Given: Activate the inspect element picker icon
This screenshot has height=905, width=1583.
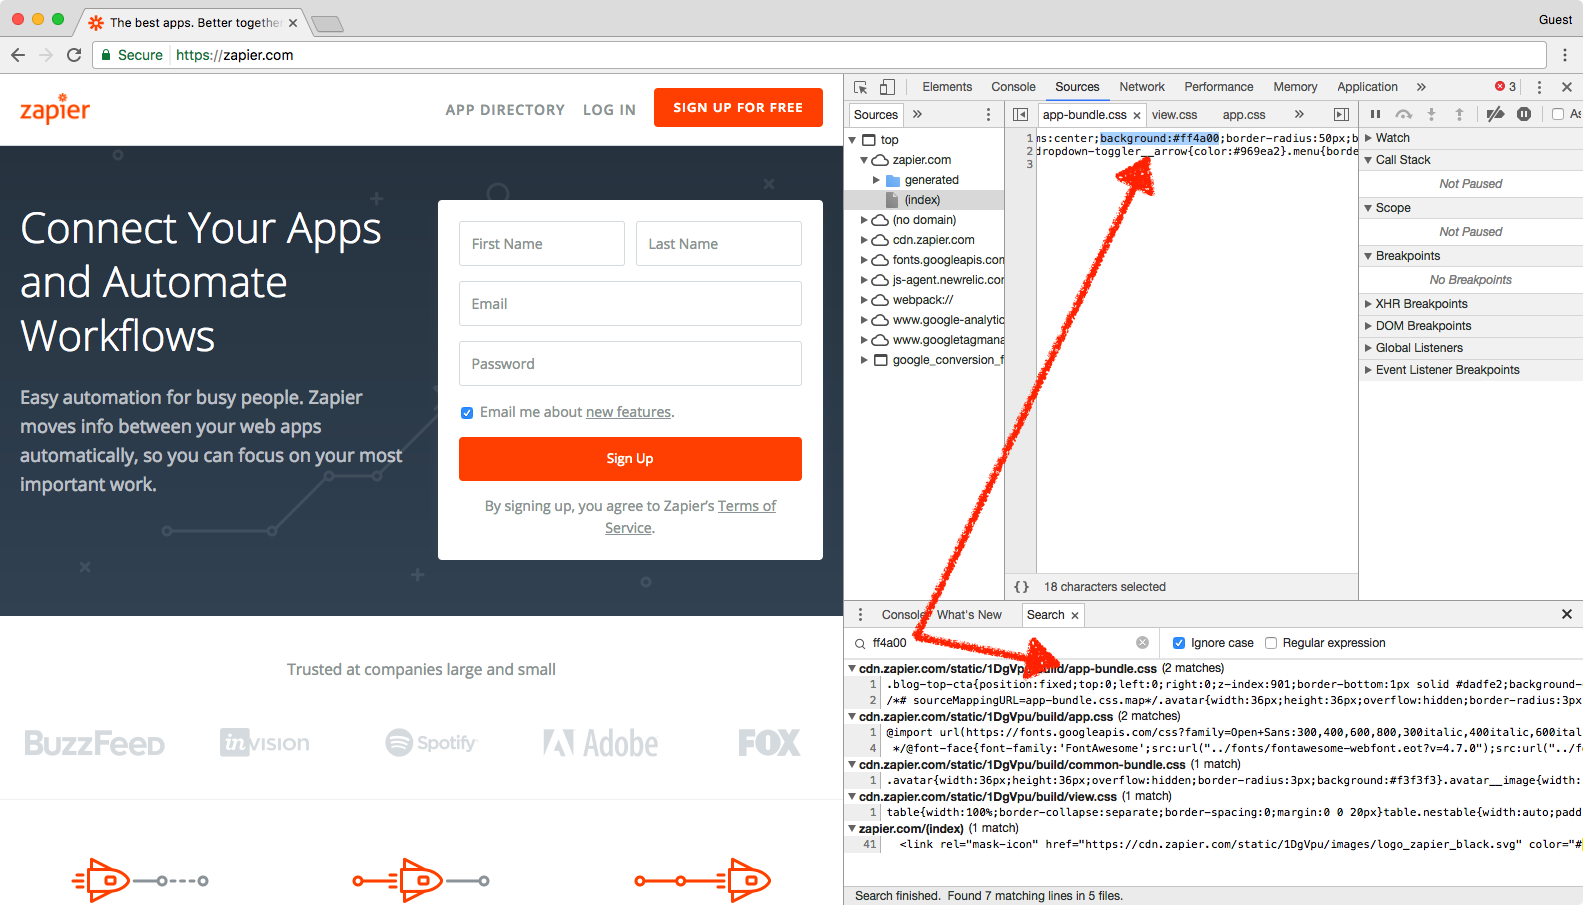Looking at the screenshot, I should pos(860,87).
